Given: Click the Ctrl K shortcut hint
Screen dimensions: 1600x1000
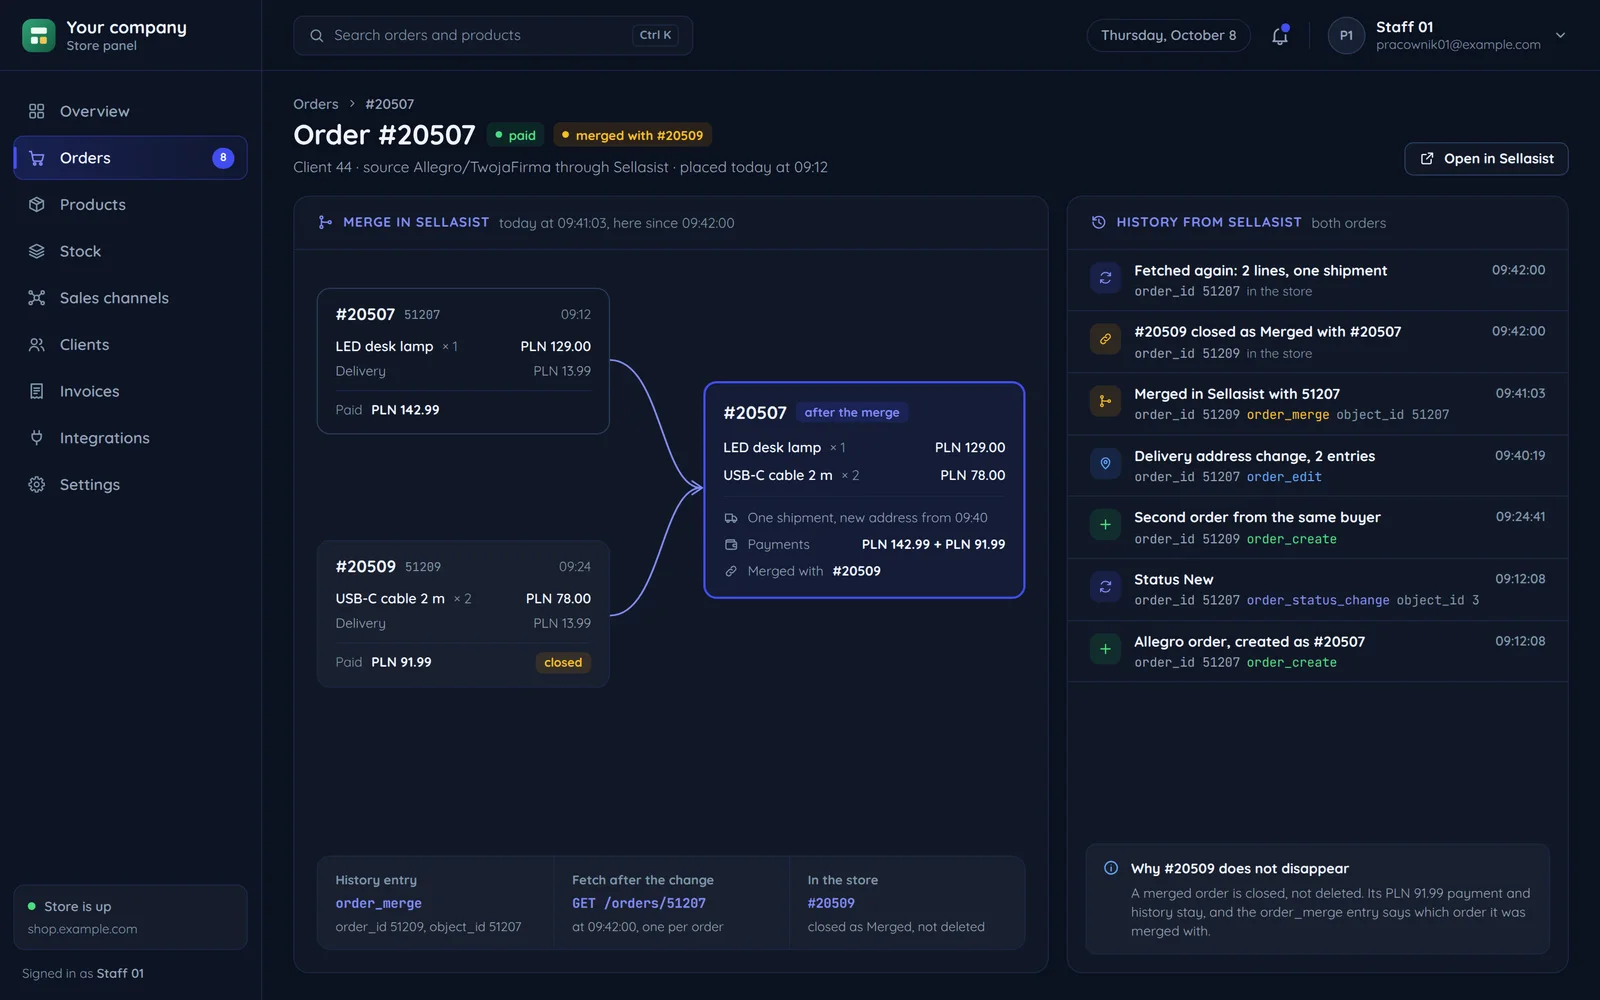Looking at the screenshot, I should coord(656,35).
